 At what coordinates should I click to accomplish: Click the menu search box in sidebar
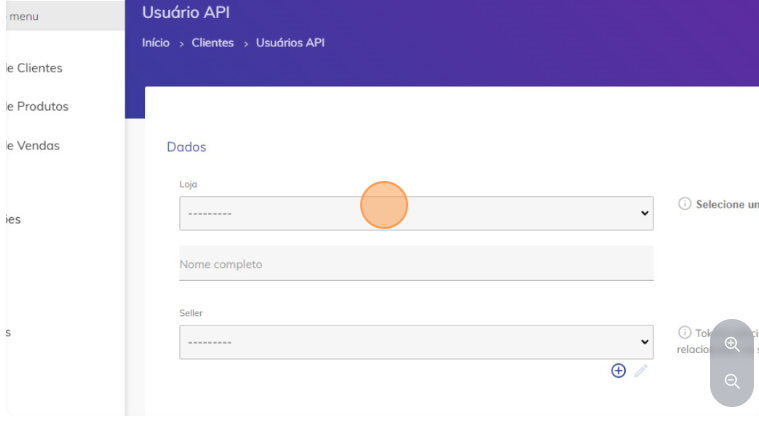click(65, 15)
